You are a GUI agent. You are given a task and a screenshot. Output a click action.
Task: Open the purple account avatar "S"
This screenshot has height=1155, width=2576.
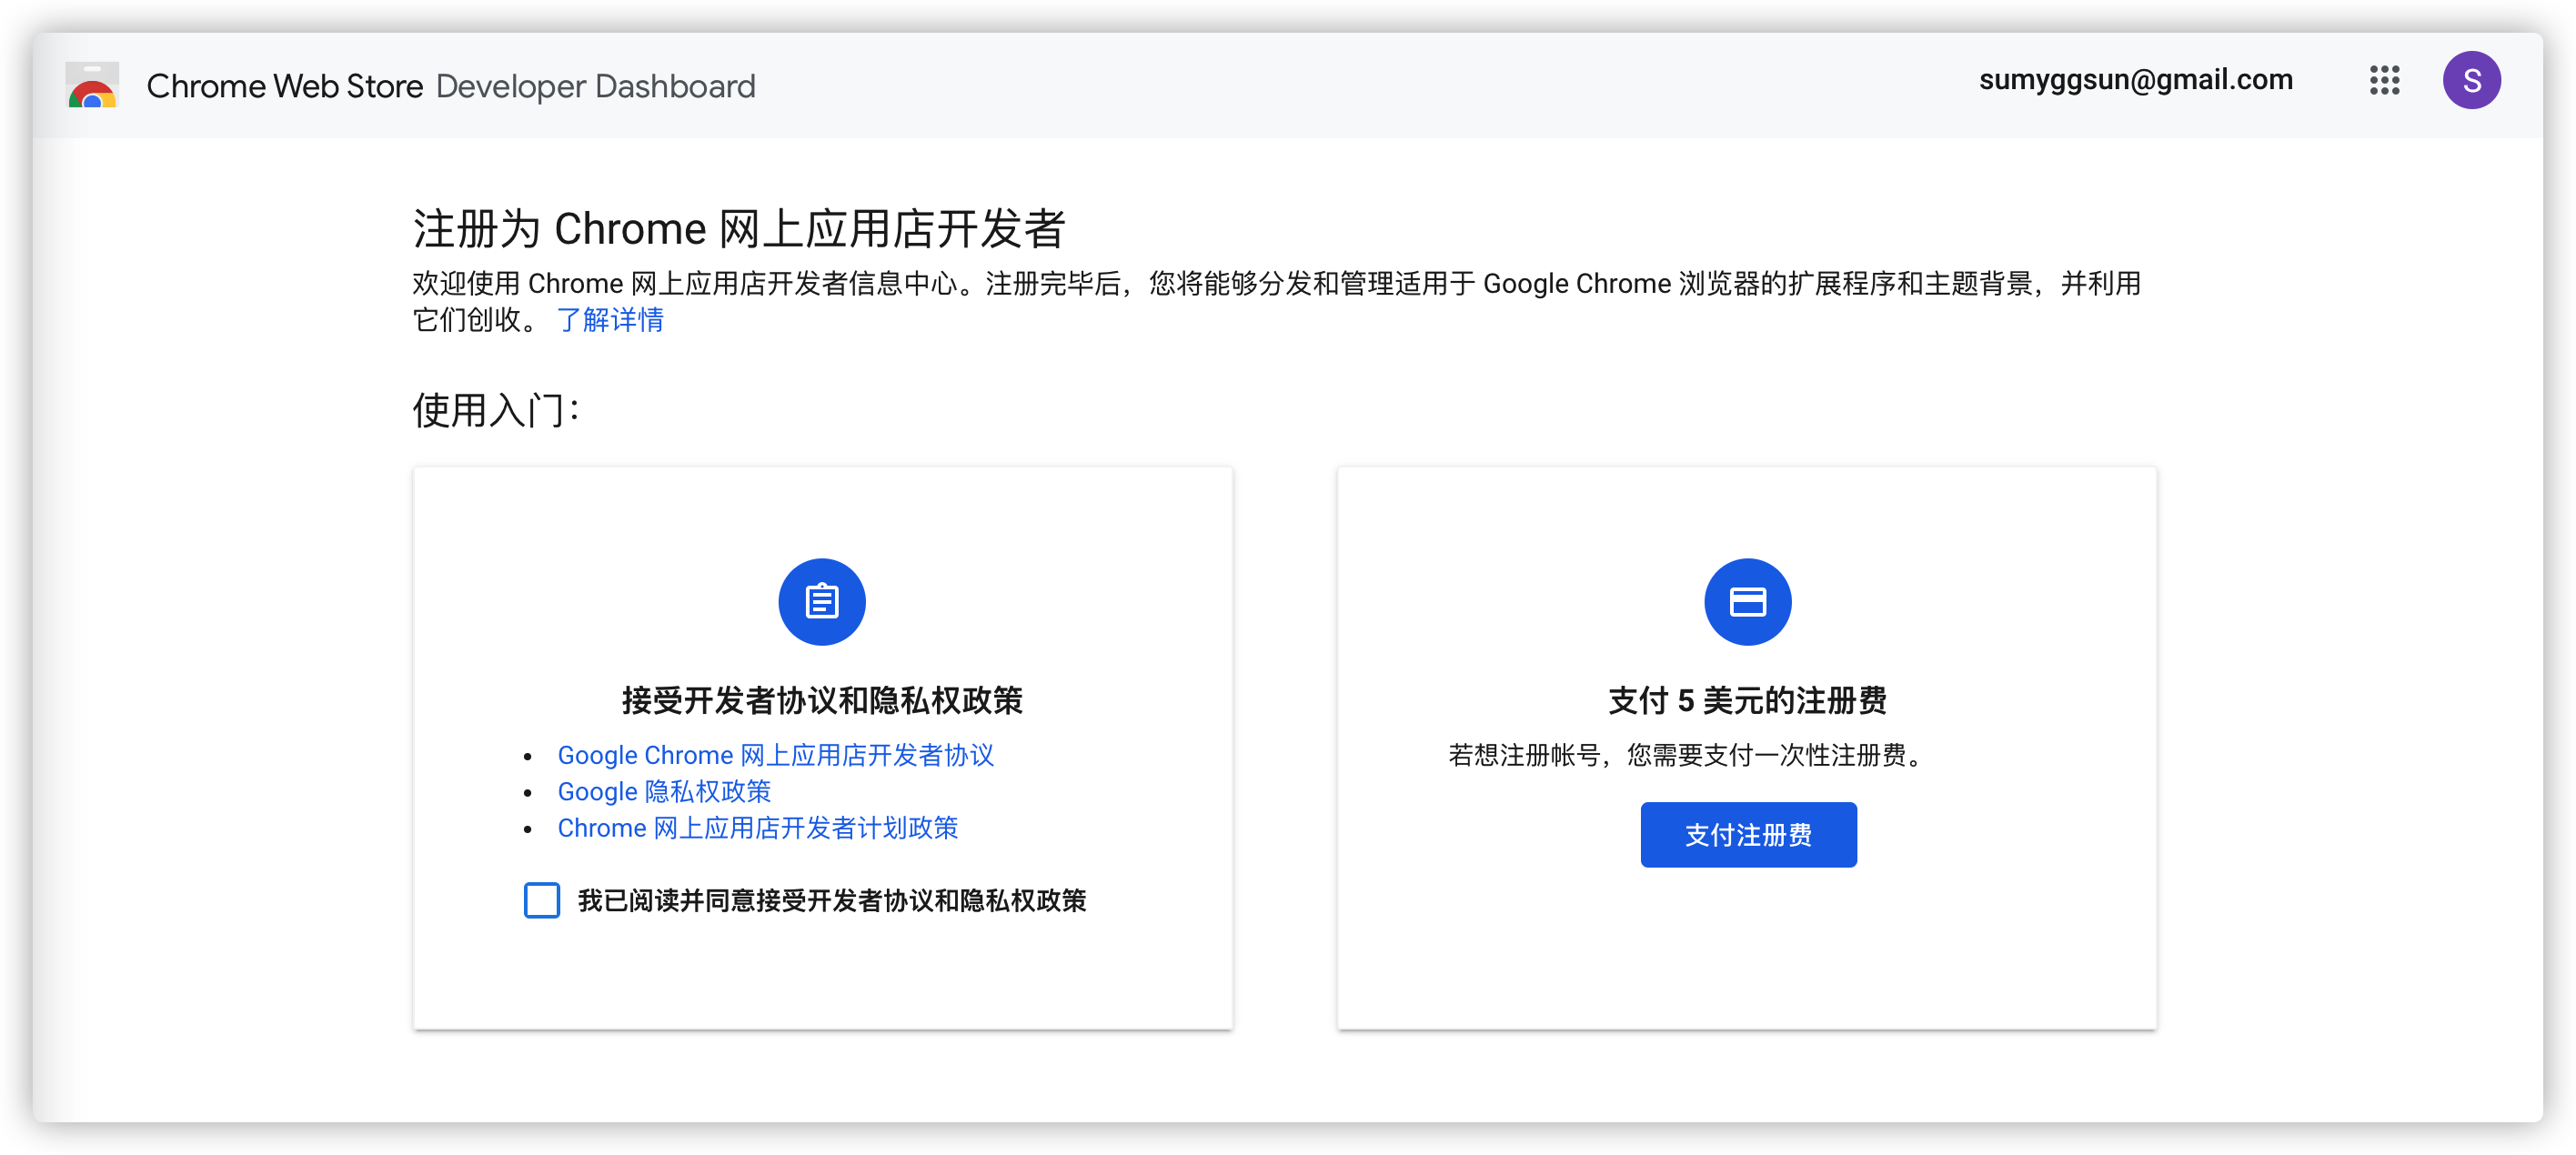pos(2472,80)
